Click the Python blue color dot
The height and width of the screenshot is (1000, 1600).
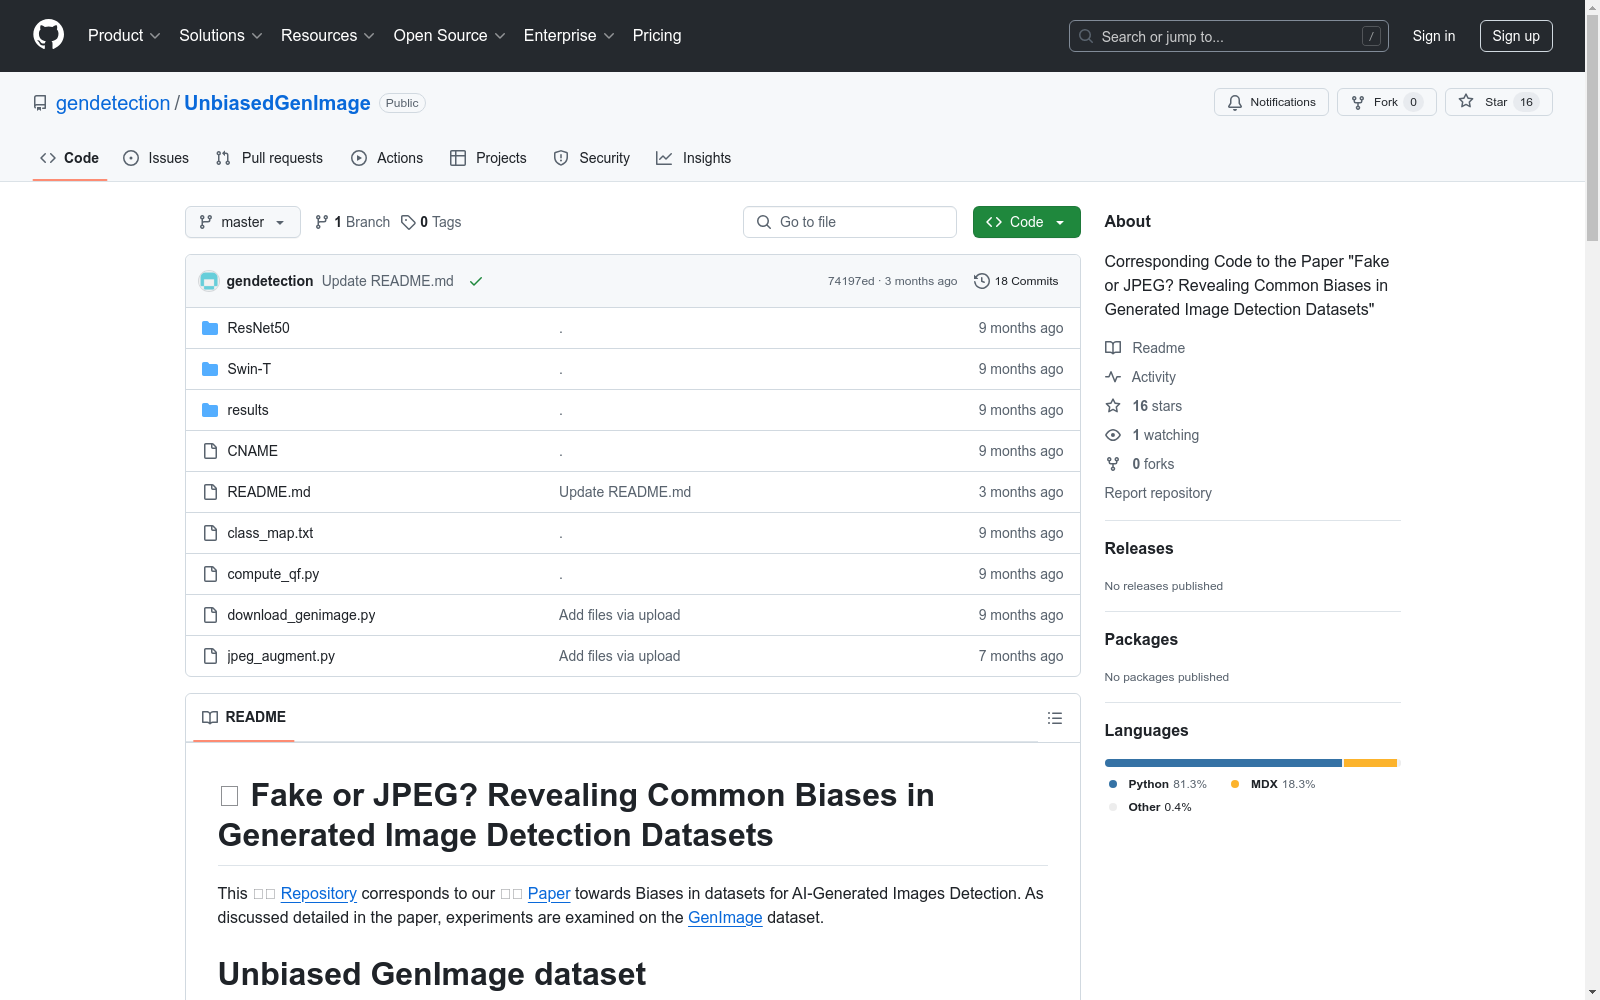tap(1113, 784)
